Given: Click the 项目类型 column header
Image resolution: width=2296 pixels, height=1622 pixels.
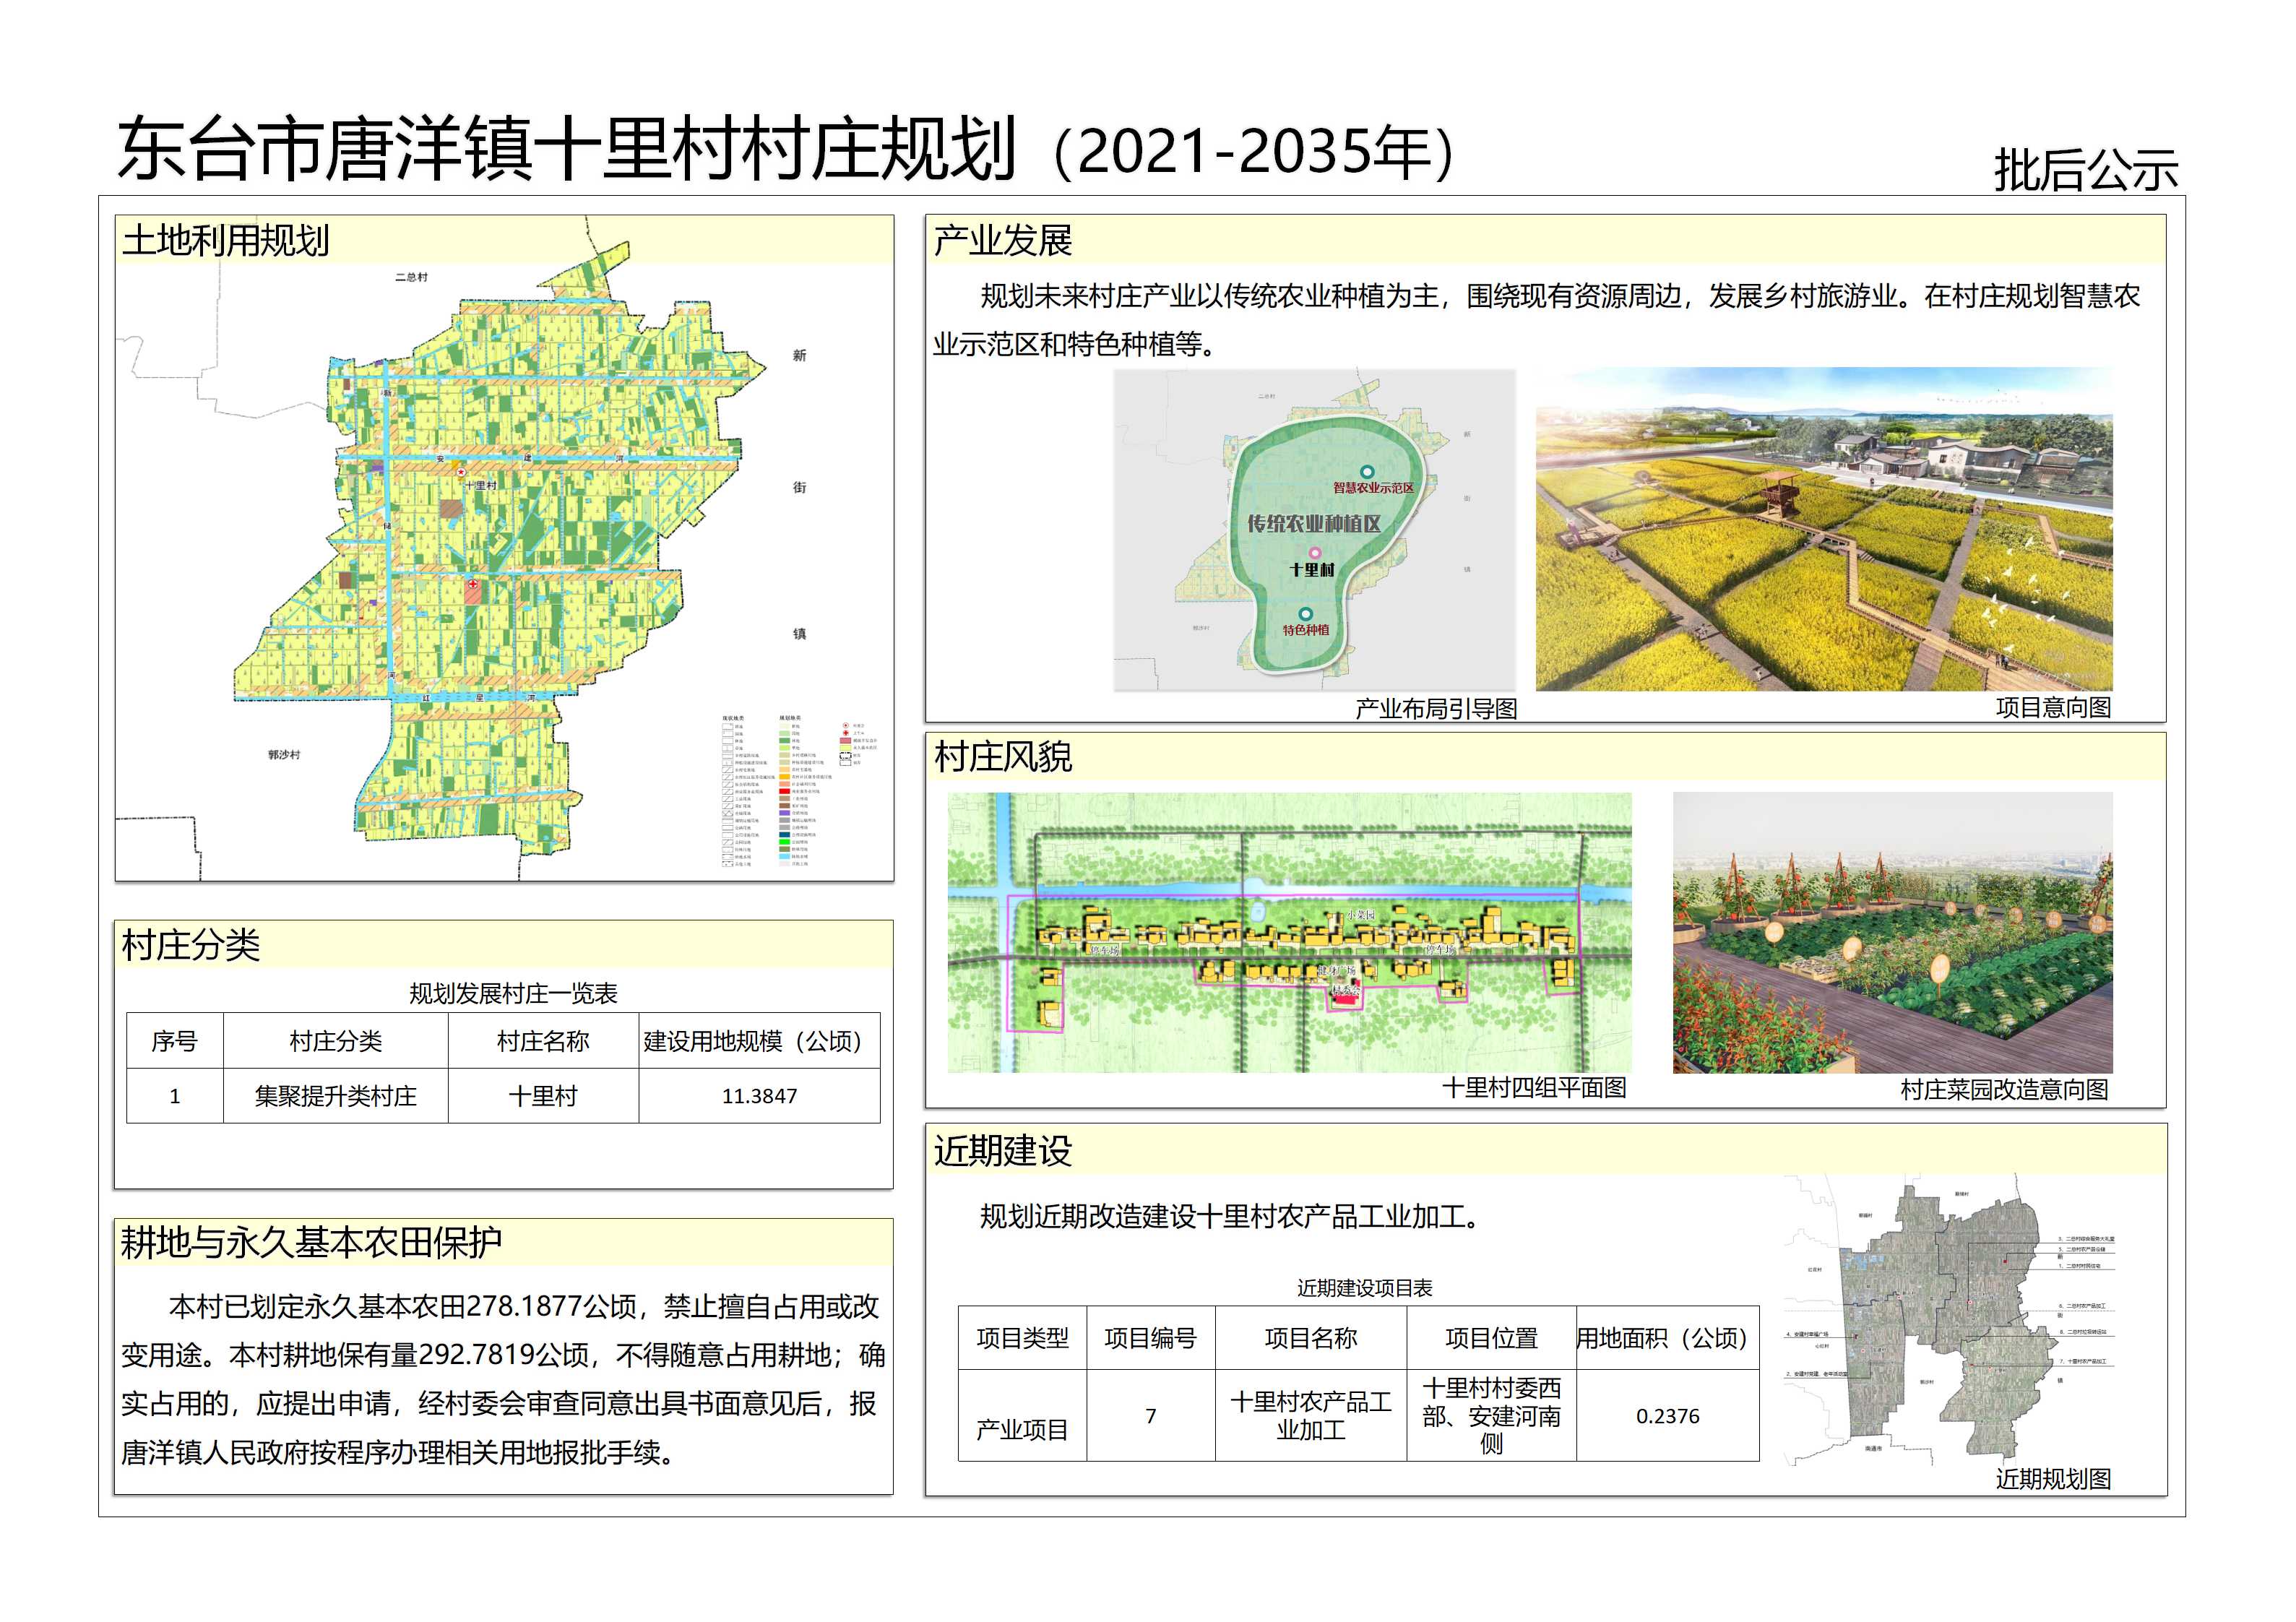Looking at the screenshot, I should pos(1022,1338).
